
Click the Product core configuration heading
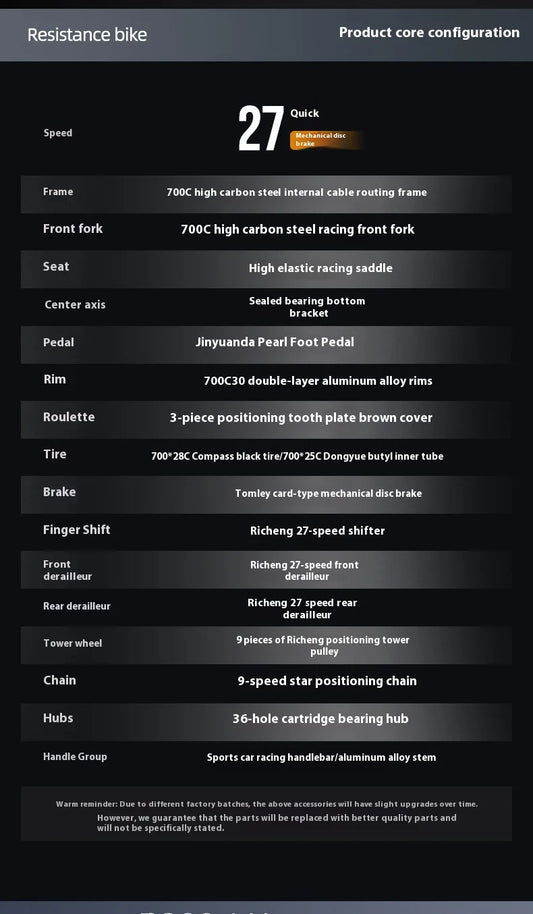point(429,33)
